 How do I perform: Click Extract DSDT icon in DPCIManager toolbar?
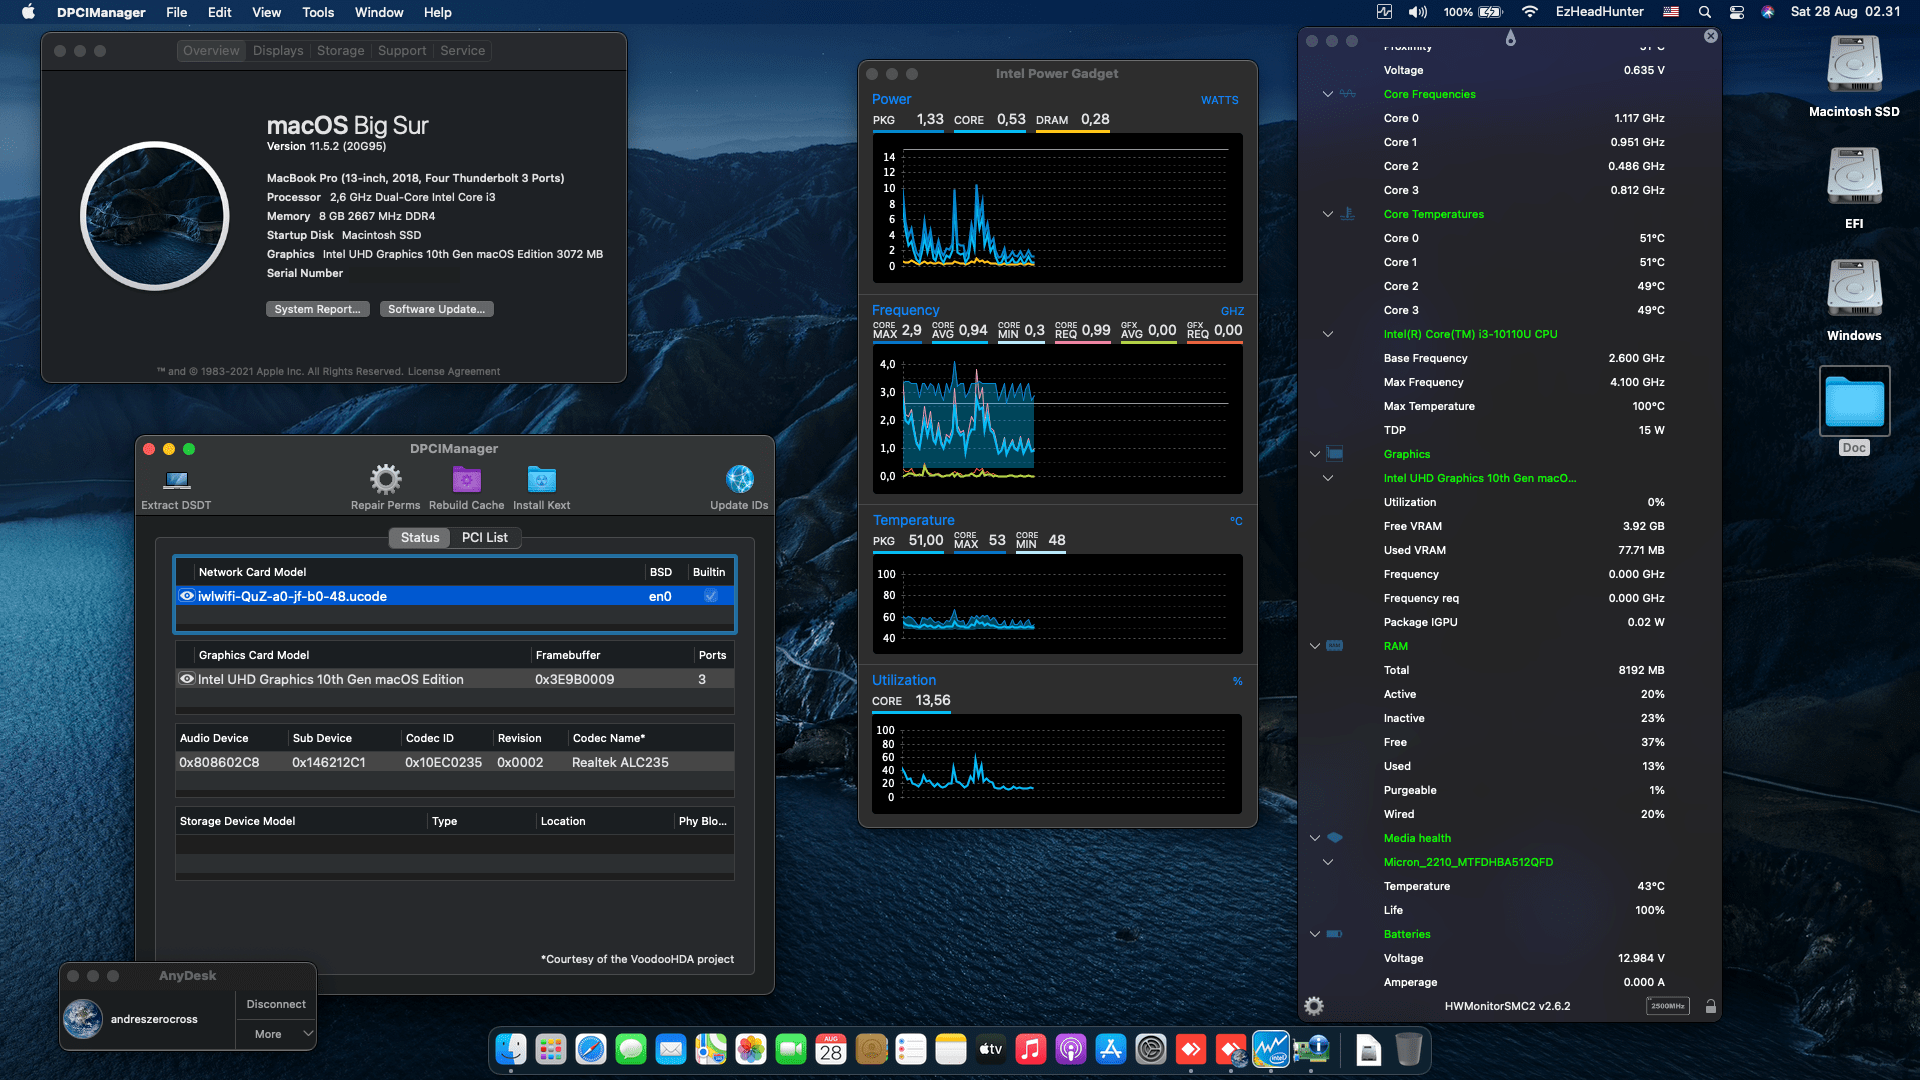click(x=177, y=480)
